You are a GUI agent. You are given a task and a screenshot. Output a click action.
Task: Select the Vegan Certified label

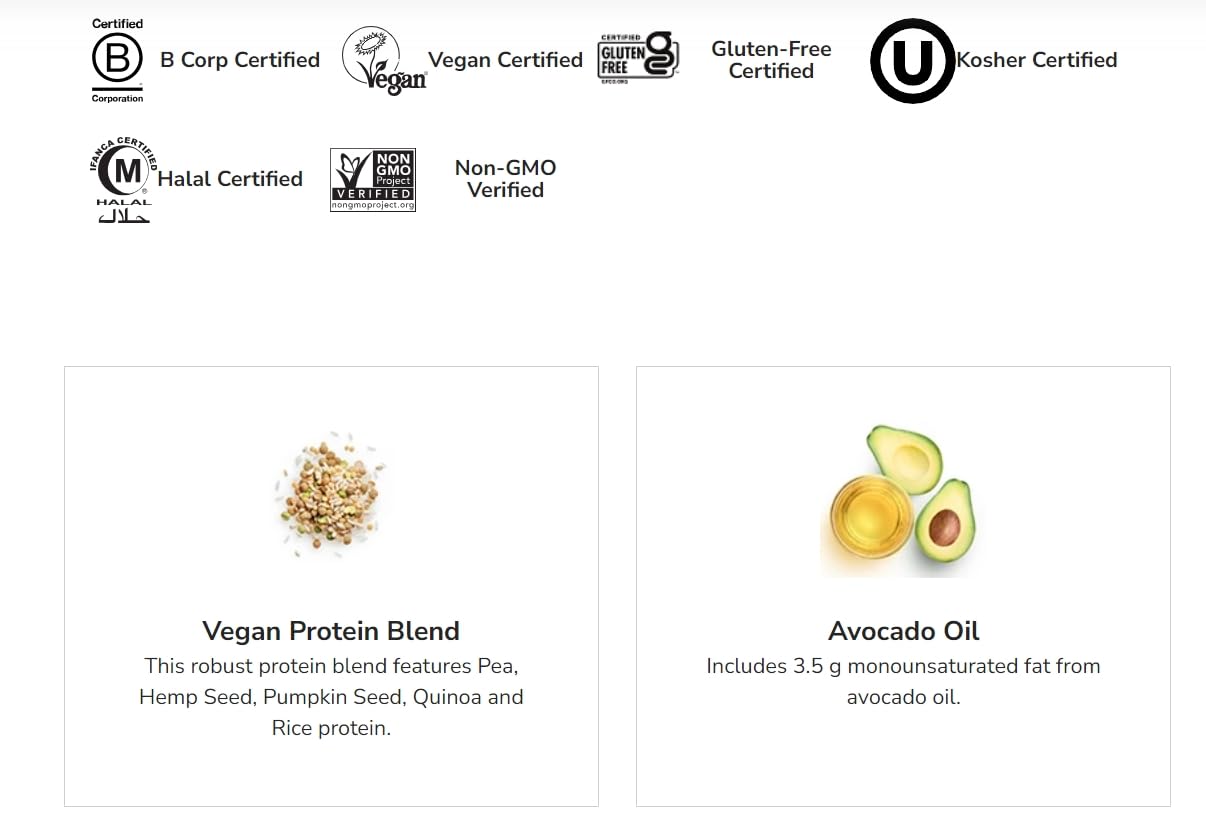click(x=505, y=60)
